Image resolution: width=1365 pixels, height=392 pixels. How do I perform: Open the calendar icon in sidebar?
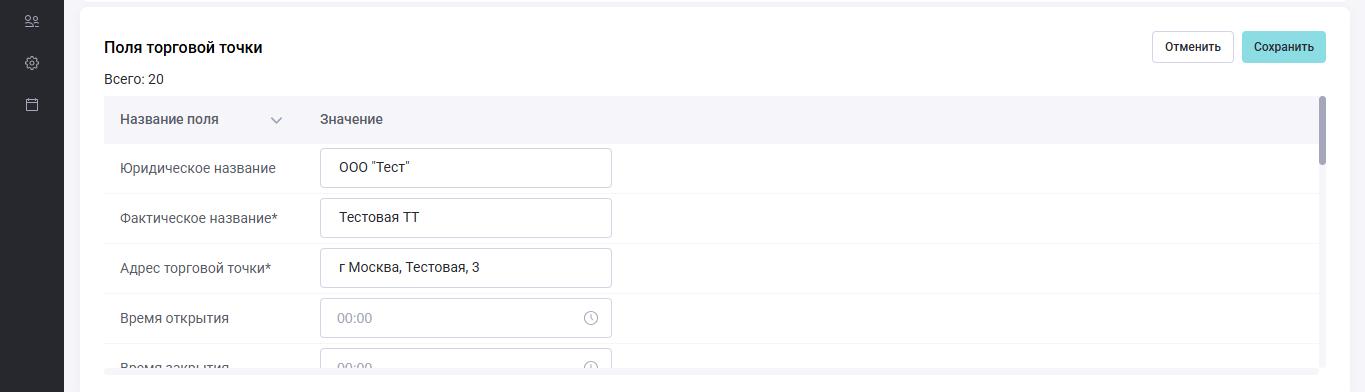click(x=32, y=104)
